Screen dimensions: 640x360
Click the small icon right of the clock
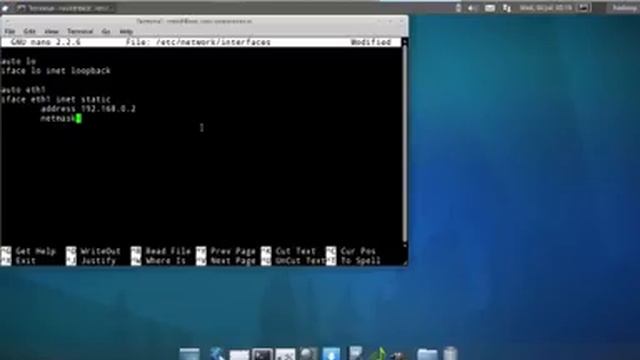point(584,8)
